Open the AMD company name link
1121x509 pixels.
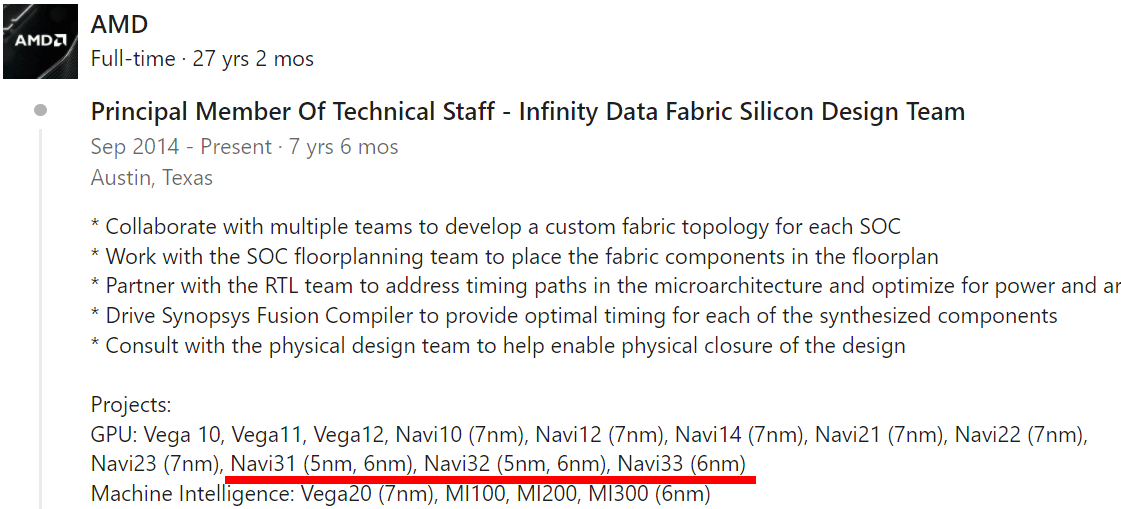point(117,23)
